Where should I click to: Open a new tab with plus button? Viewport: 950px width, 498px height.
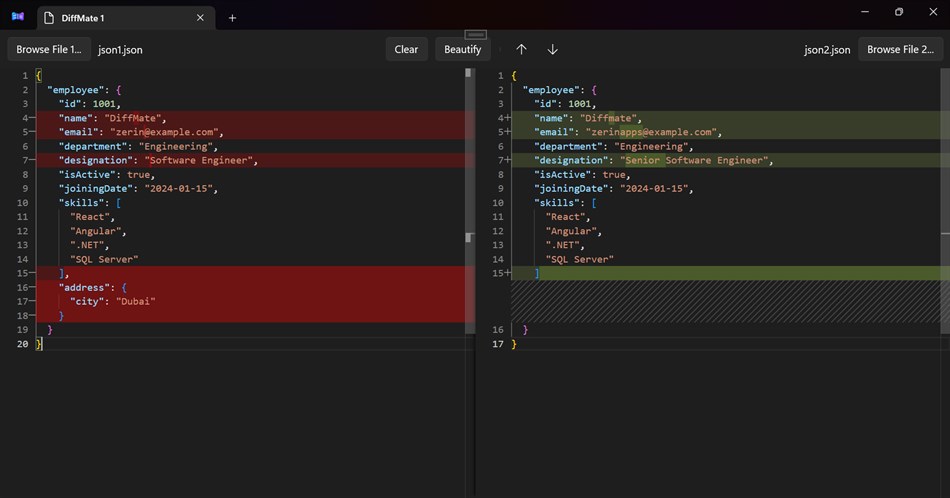coord(232,18)
